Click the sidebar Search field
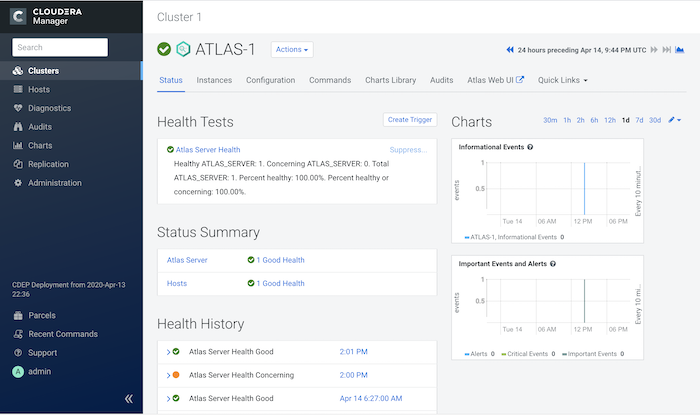This screenshot has height=415, width=700. point(60,47)
